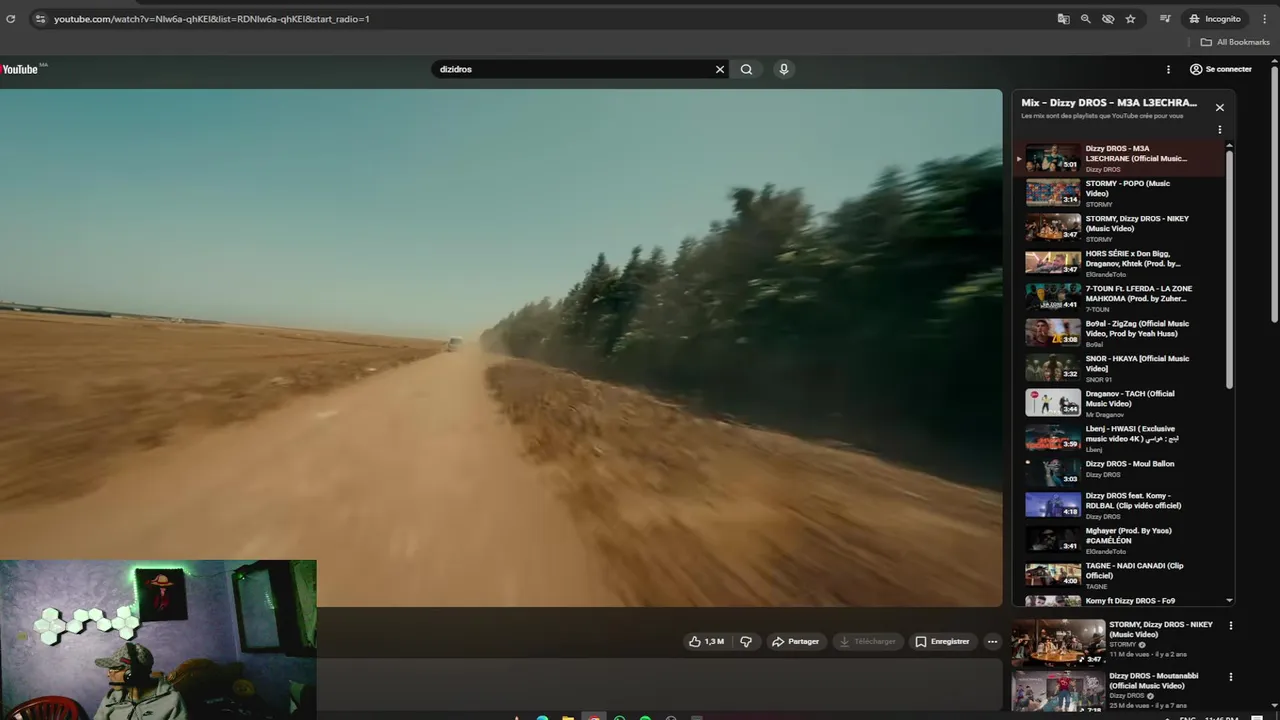Open options for the recommended NIKEY video
This screenshot has height=720, width=1280.
tap(1231, 626)
